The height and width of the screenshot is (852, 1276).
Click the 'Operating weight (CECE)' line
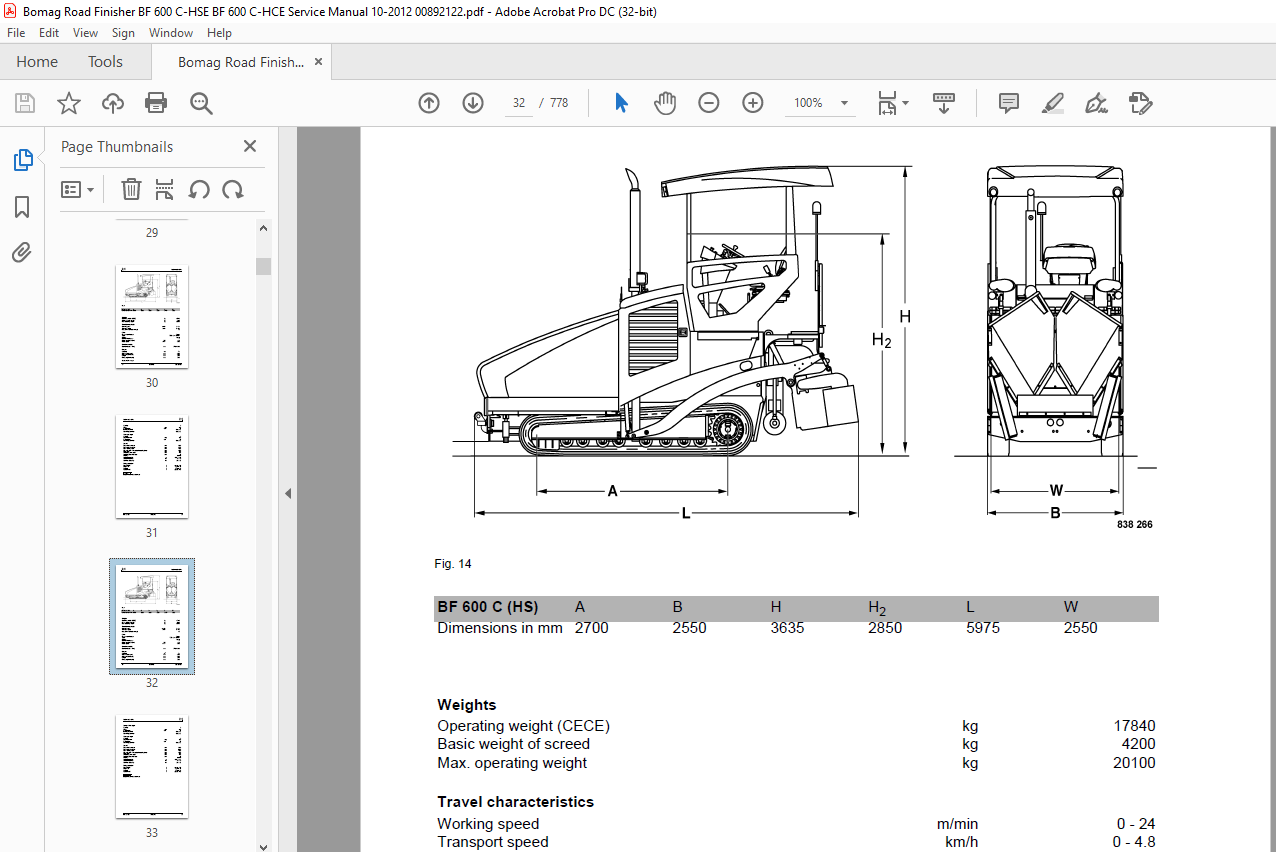coord(523,726)
